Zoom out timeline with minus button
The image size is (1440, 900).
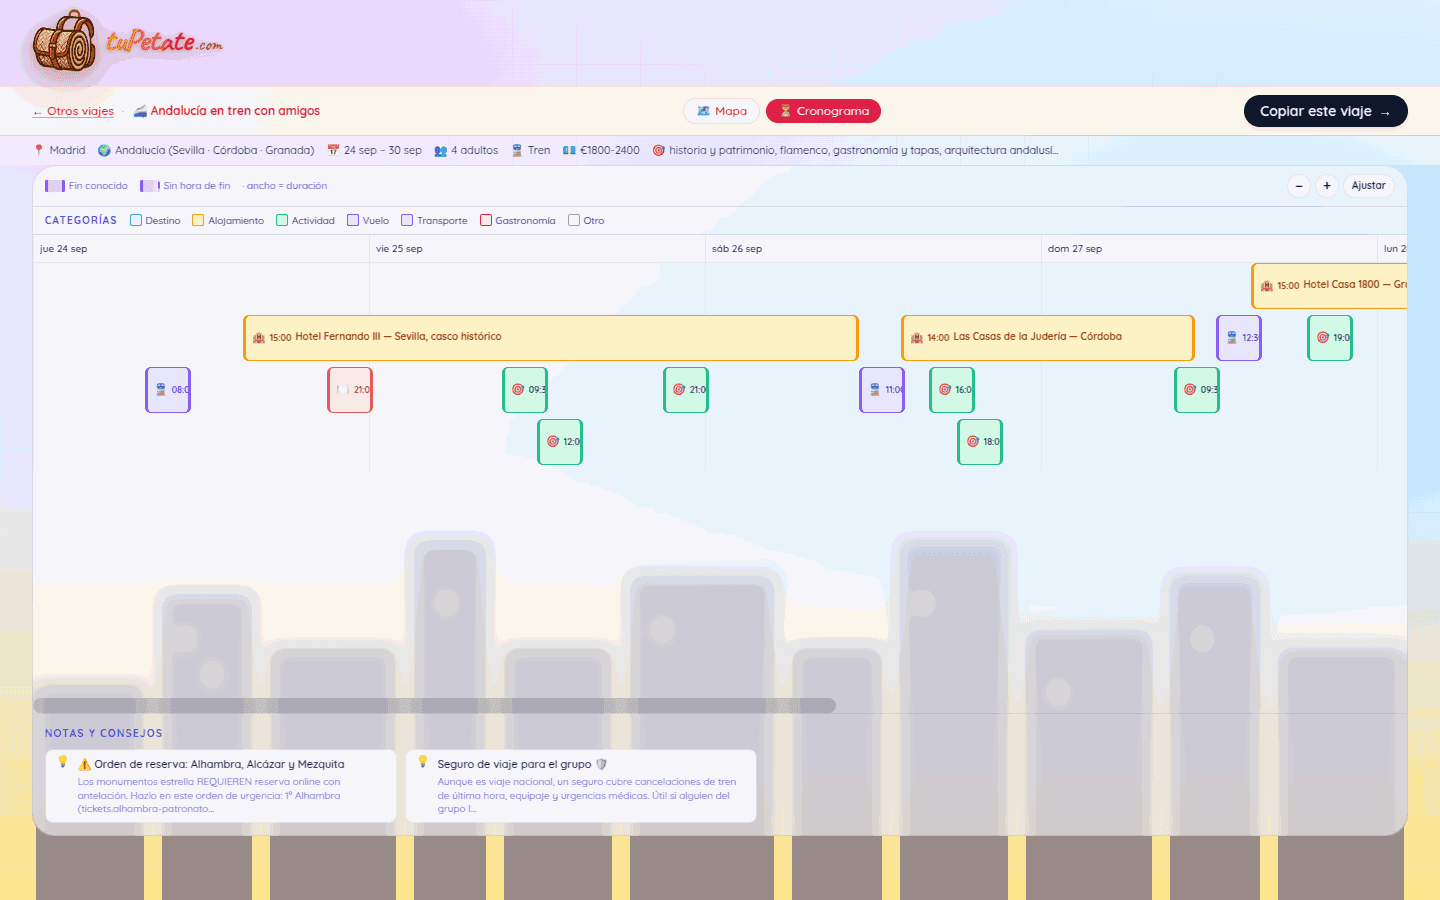pyautogui.click(x=1299, y=186)
